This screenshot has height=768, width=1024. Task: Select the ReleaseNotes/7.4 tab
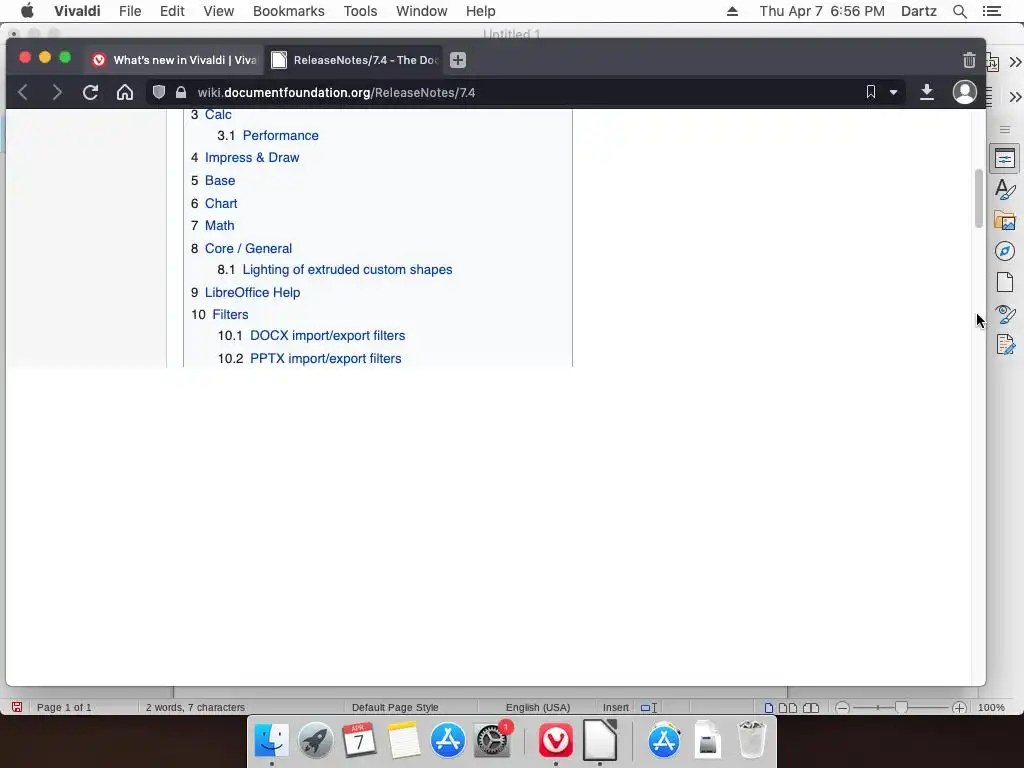coord(353,60)
